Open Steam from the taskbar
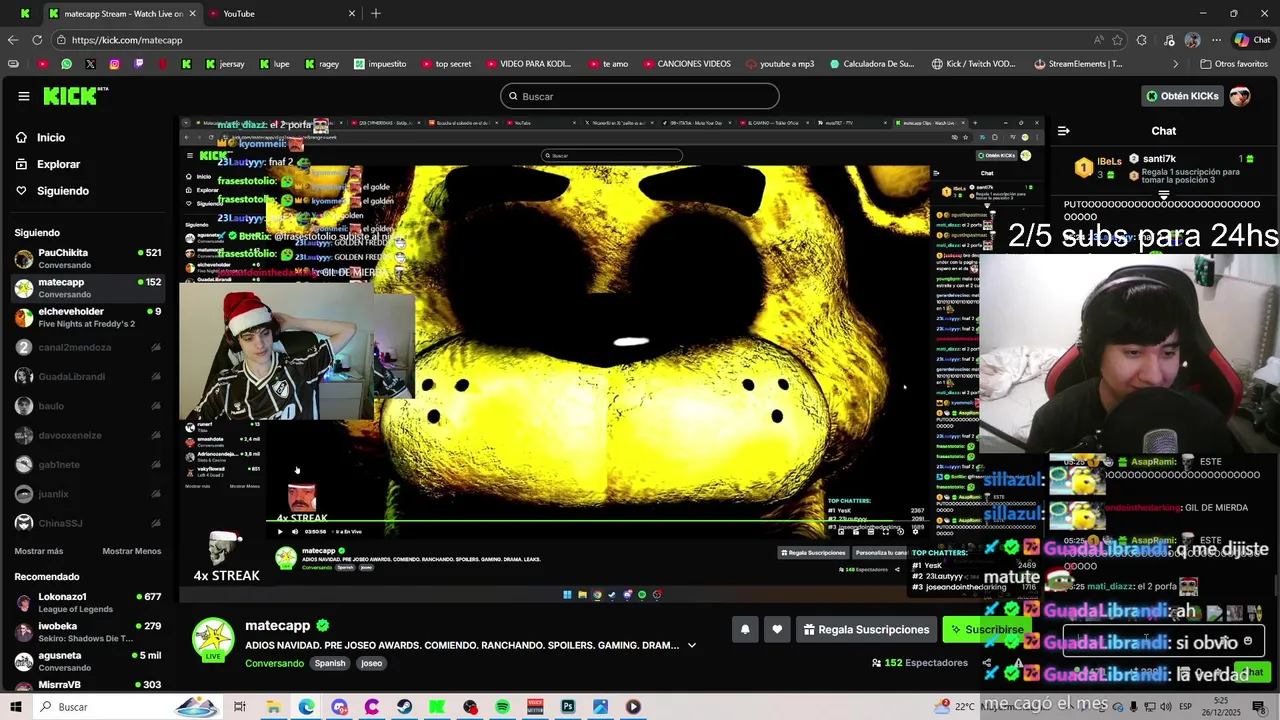The width and height of the screenshot is (1280, 720). point(404,707)
